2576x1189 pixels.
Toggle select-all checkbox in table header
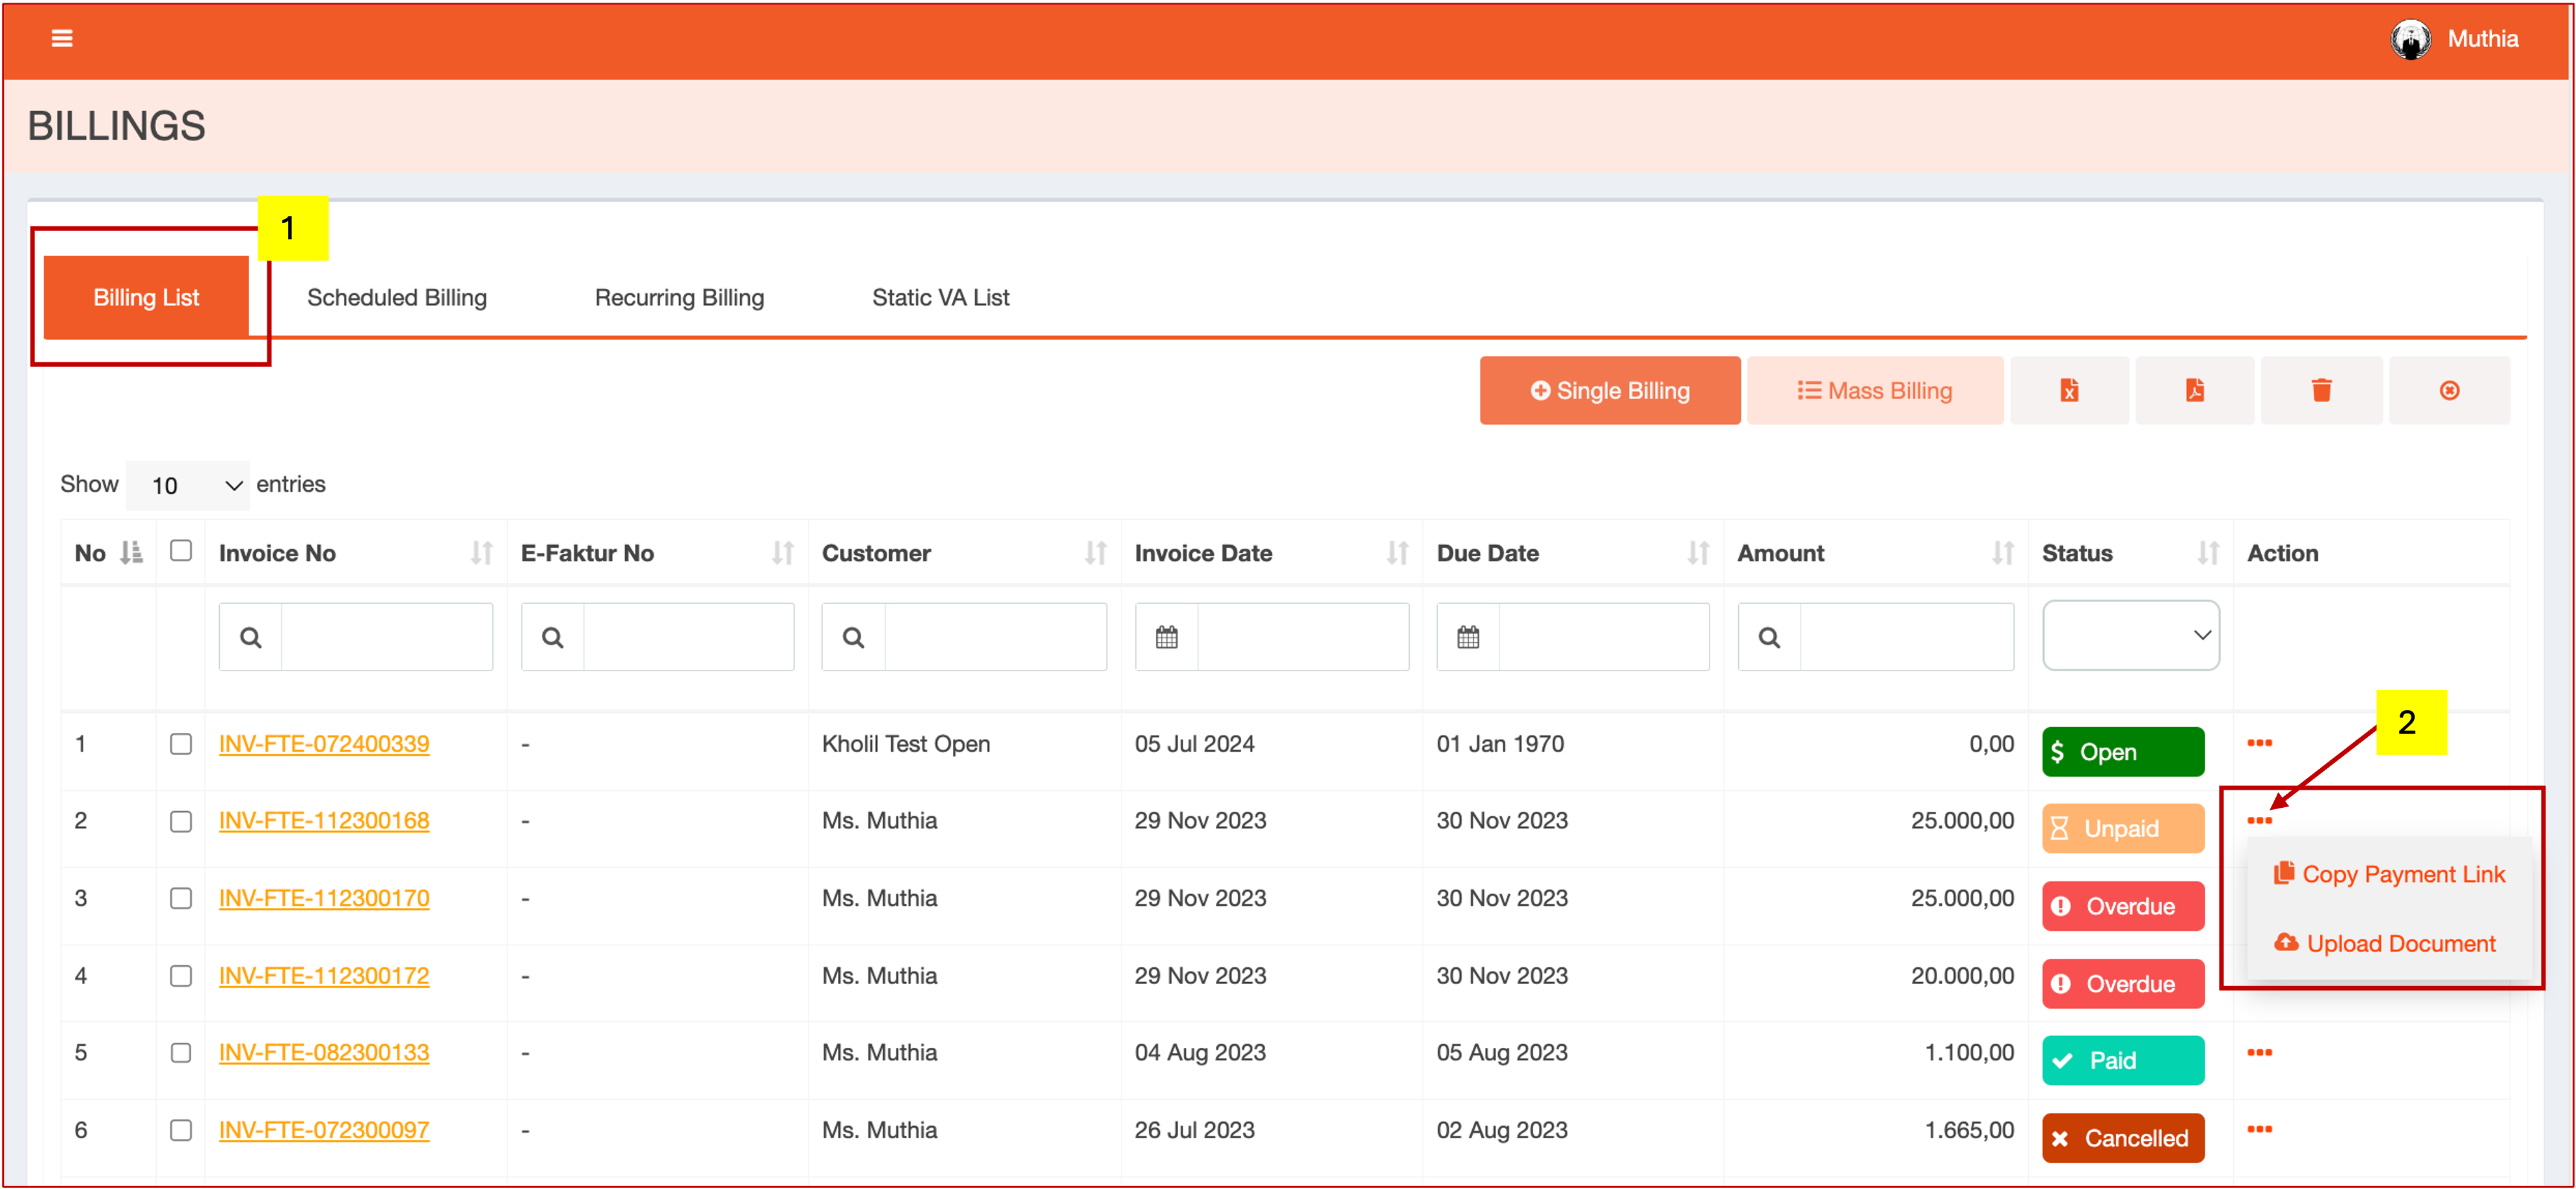181,551
